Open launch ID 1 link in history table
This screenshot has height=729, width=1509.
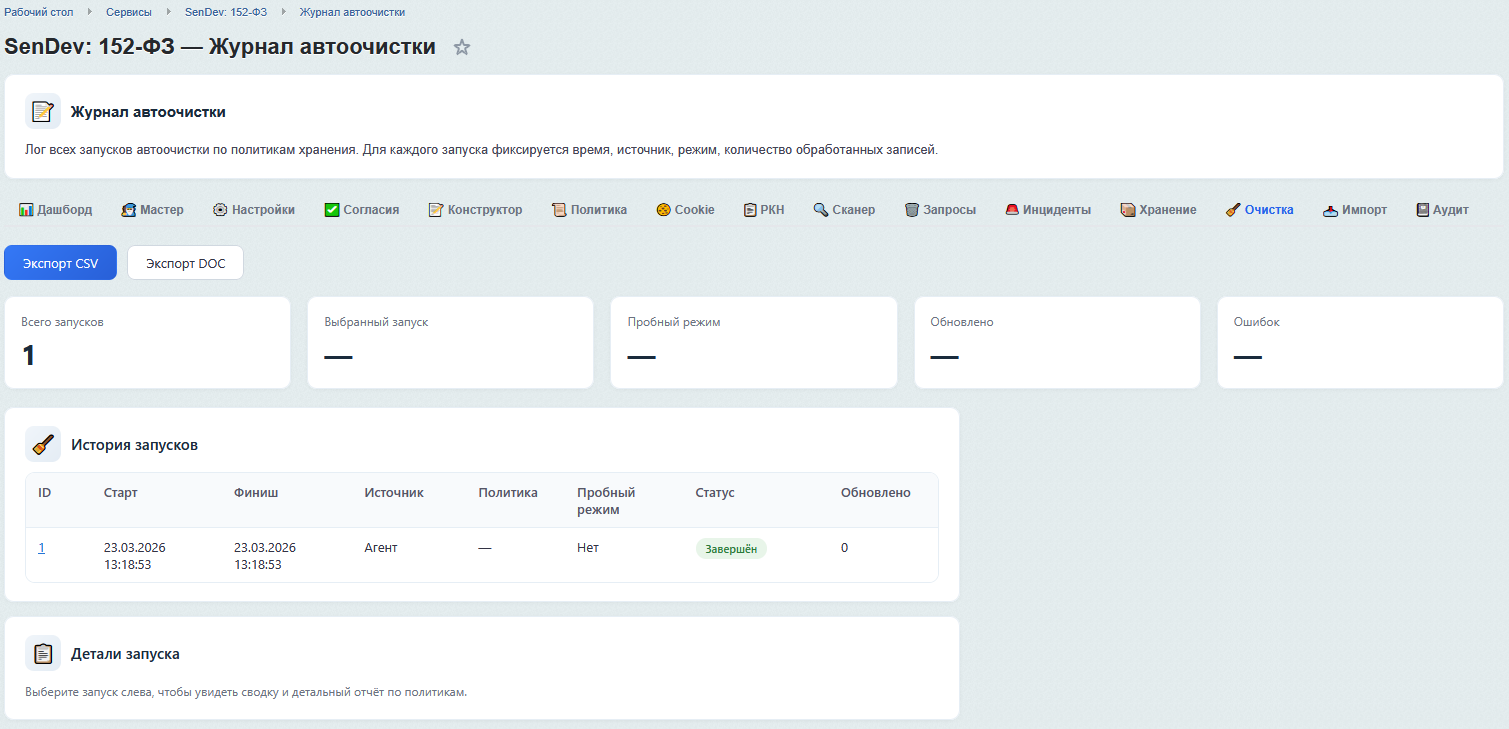click(x=42, y=548)
